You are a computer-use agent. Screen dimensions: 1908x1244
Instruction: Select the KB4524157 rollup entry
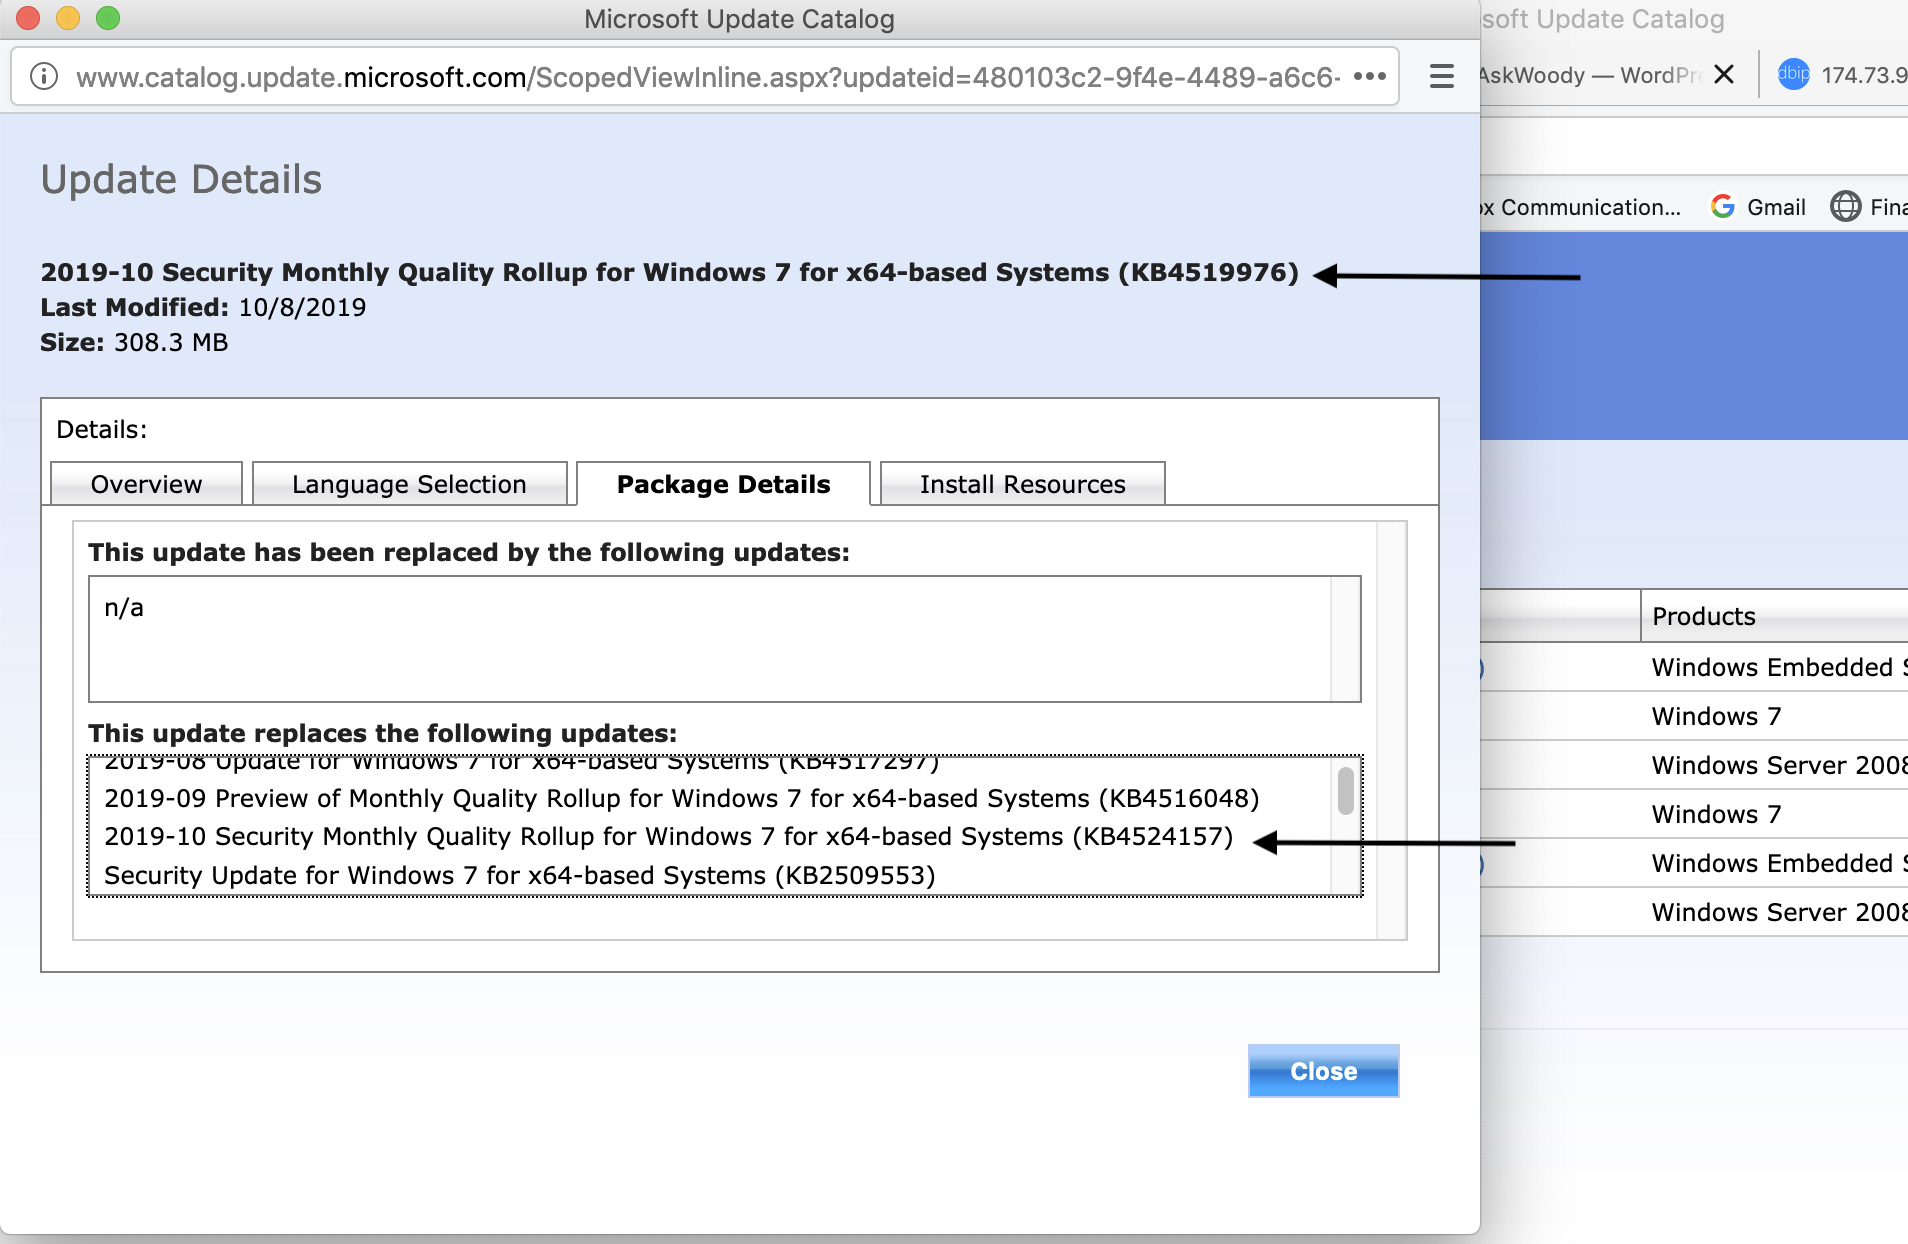668,837
